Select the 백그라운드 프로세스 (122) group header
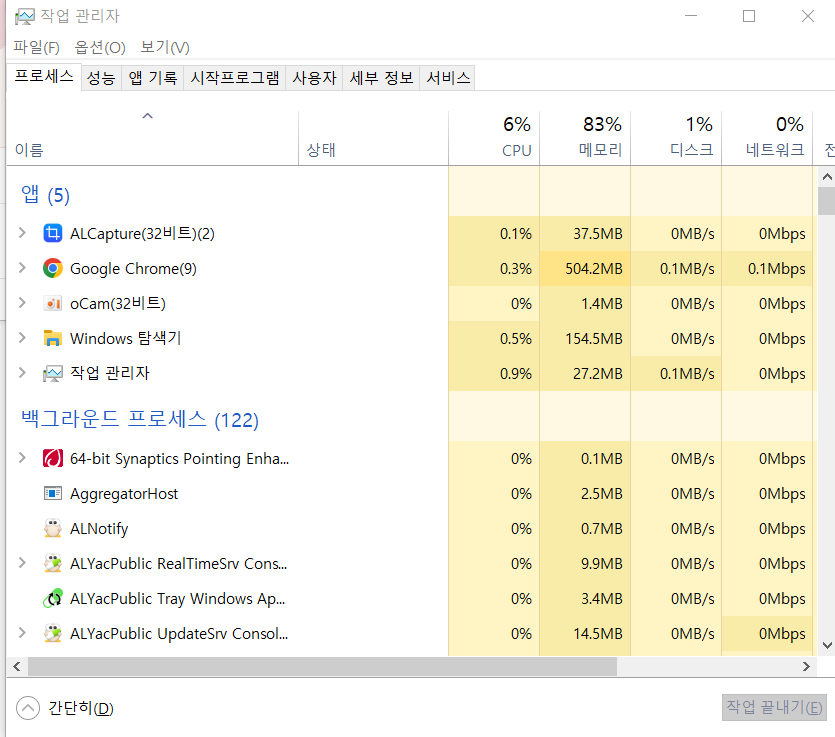 140,420
